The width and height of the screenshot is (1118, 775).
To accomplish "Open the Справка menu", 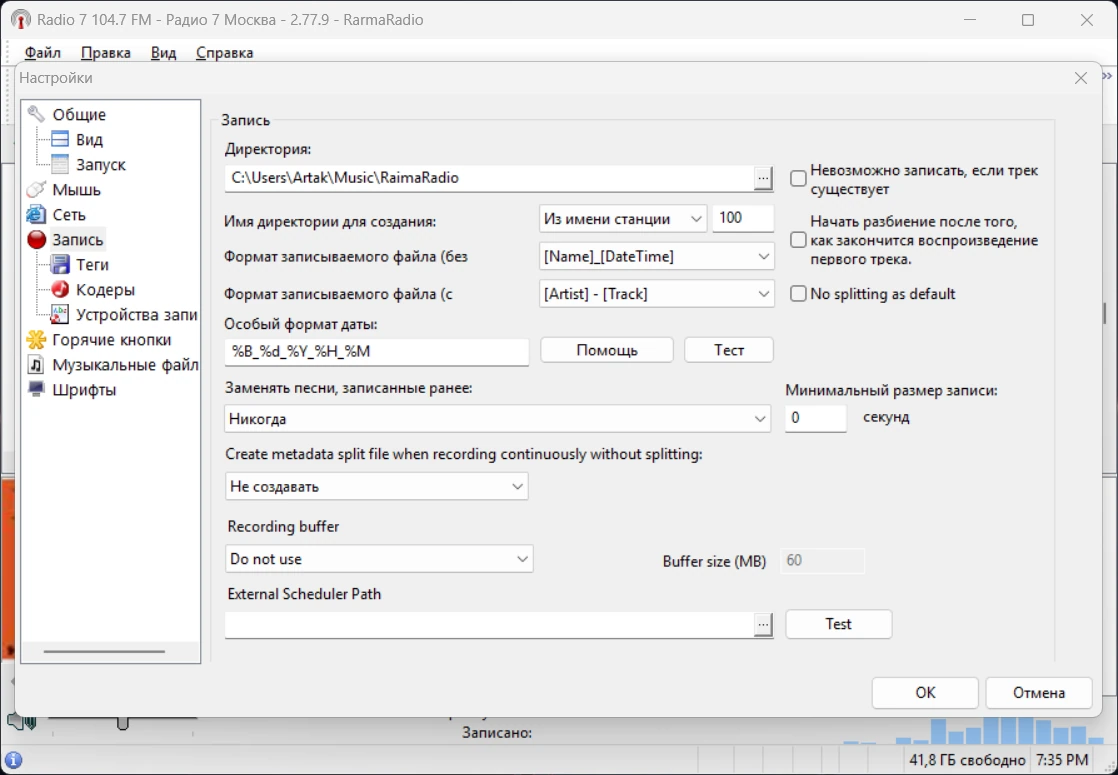I will click(225, 53).
